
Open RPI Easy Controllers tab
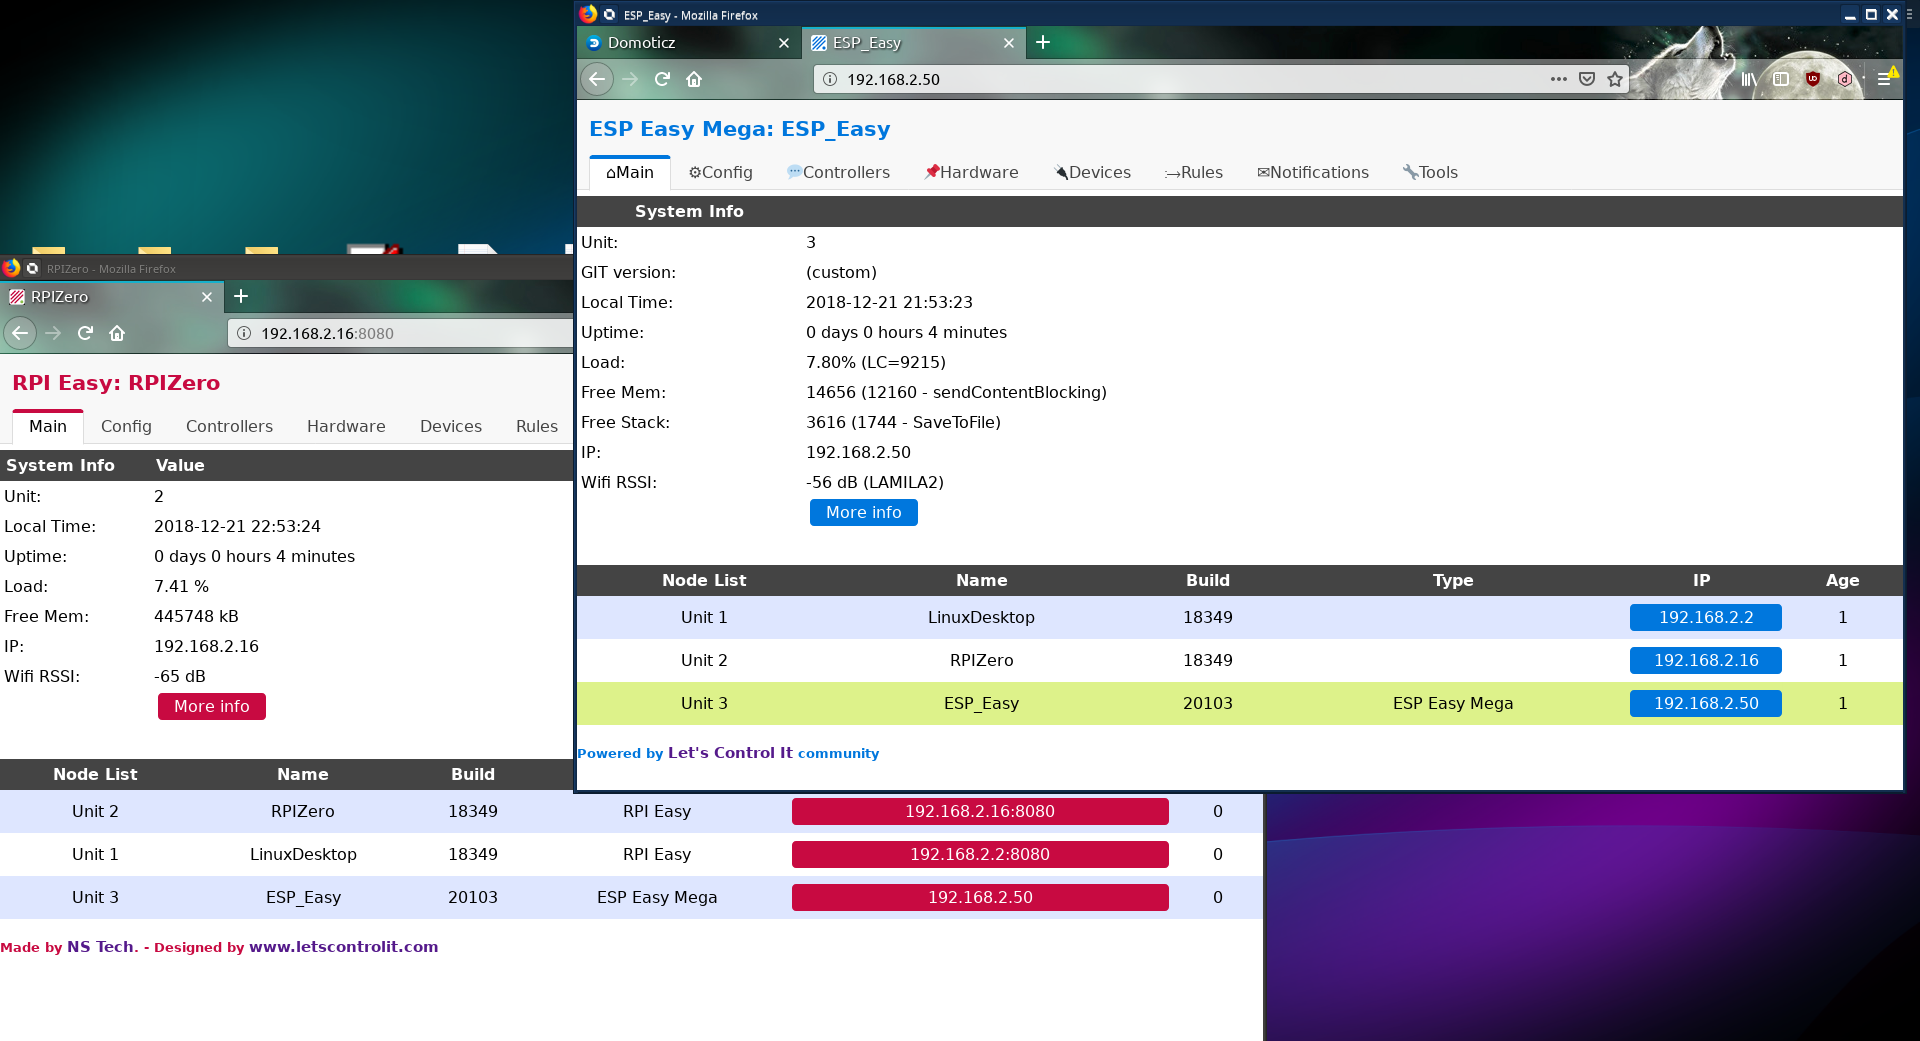(229, 426)
